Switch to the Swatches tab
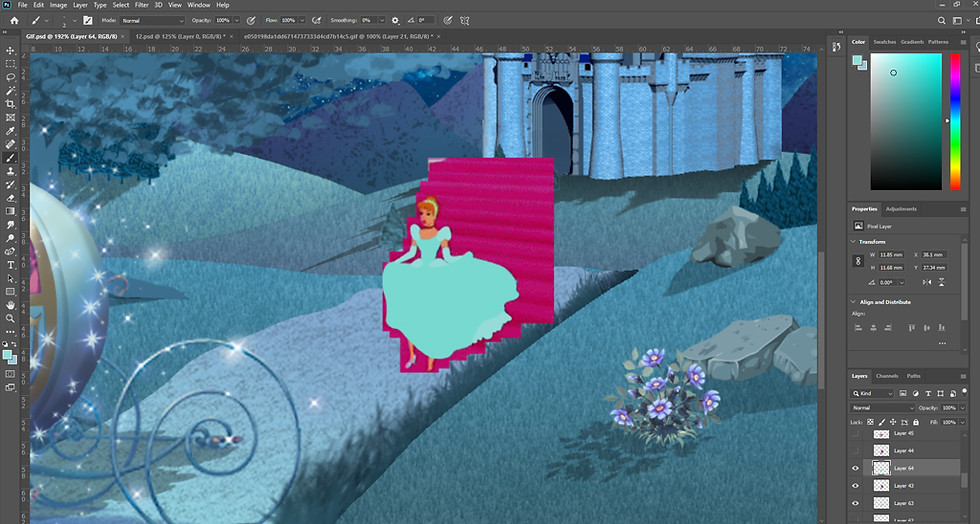 [884, 42]
